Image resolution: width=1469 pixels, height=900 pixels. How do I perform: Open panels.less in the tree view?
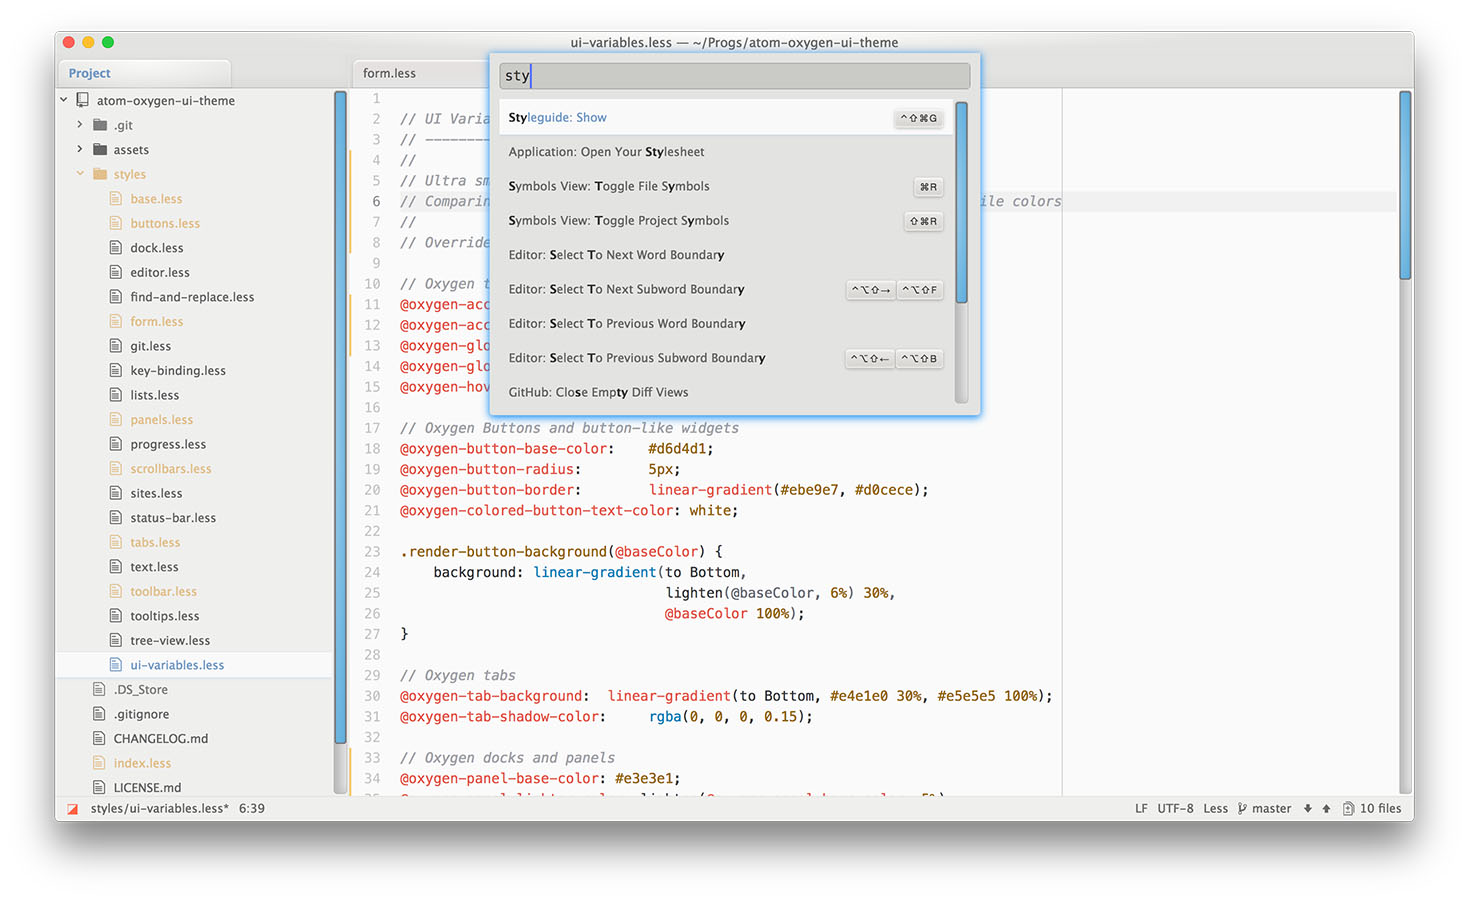pyautogui.click(x=162, y=420)
